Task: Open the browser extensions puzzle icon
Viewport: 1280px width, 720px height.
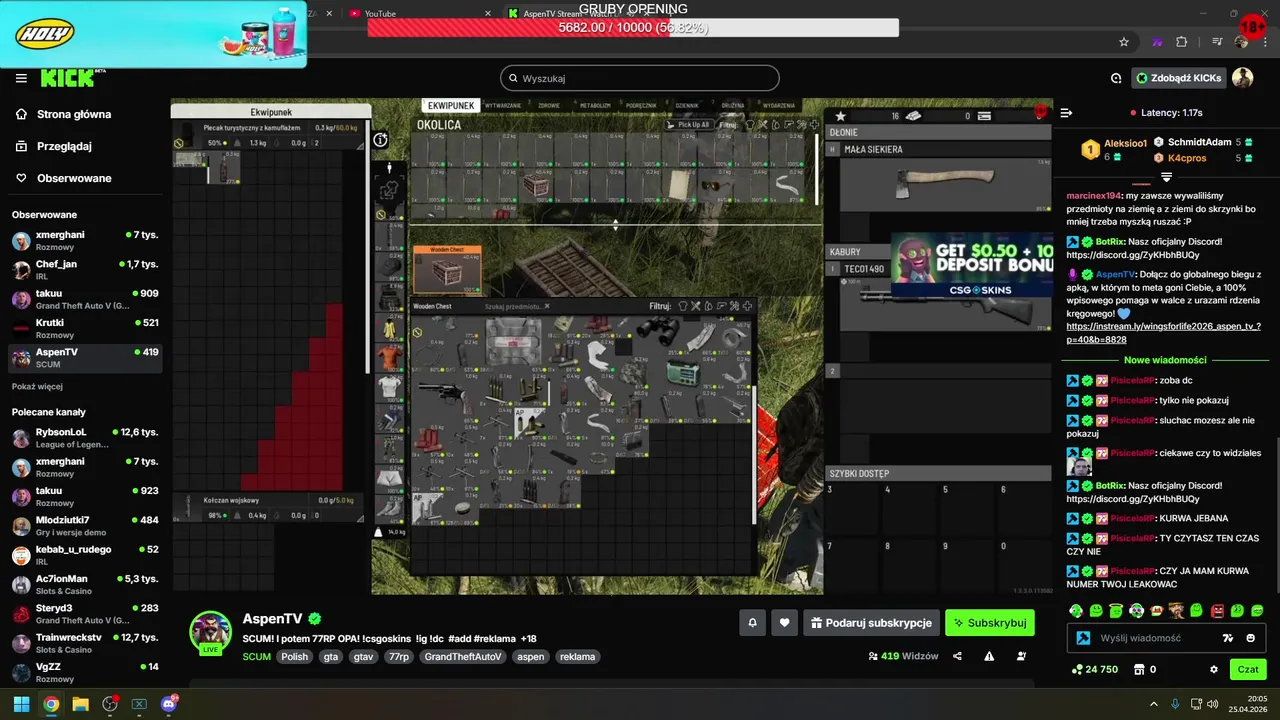Action: pos(1182,42)
